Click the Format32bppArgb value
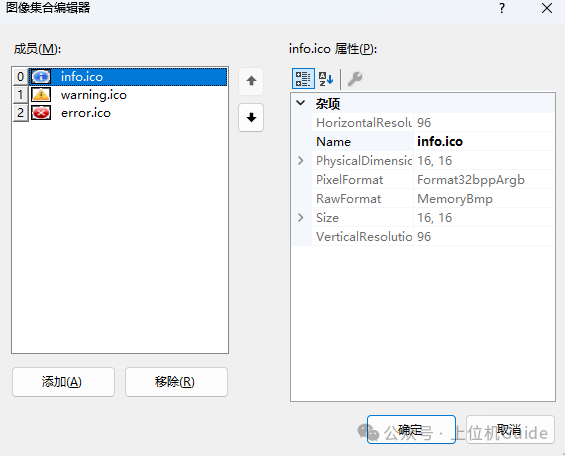Image resolution: width=565 pixels, height=456 pixels. (471, 180)
